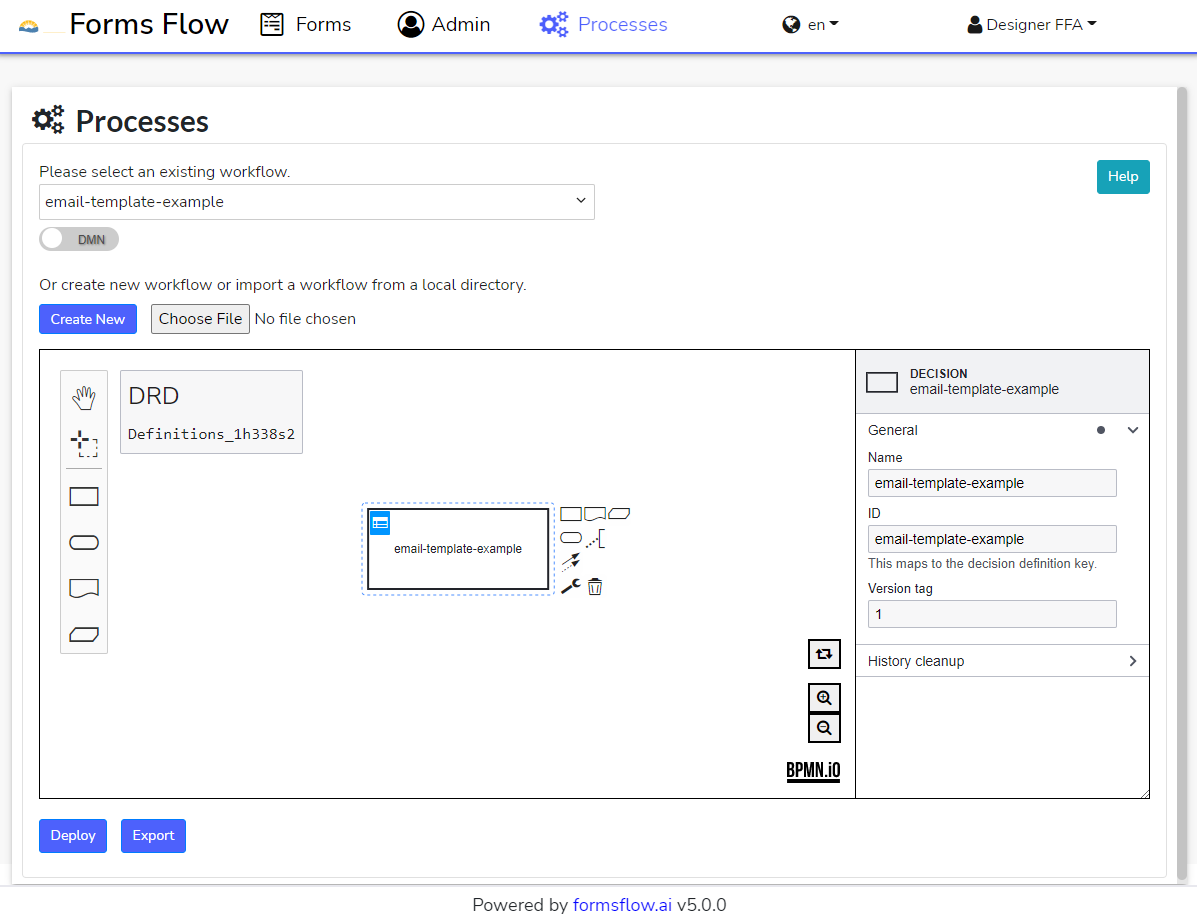Open the en language dropdown
Viewport: 1197px width, 916px height.
(810, 25)
